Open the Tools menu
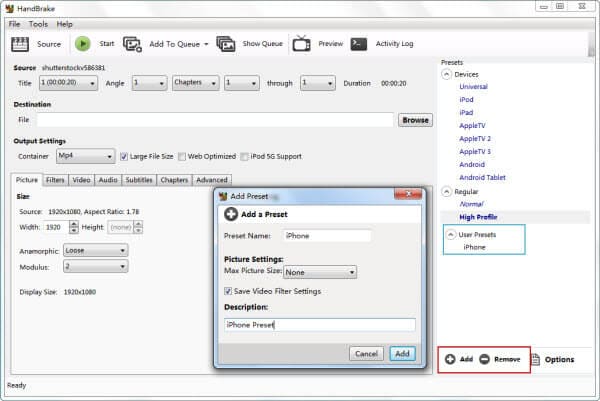 click(x=38, y=24)
